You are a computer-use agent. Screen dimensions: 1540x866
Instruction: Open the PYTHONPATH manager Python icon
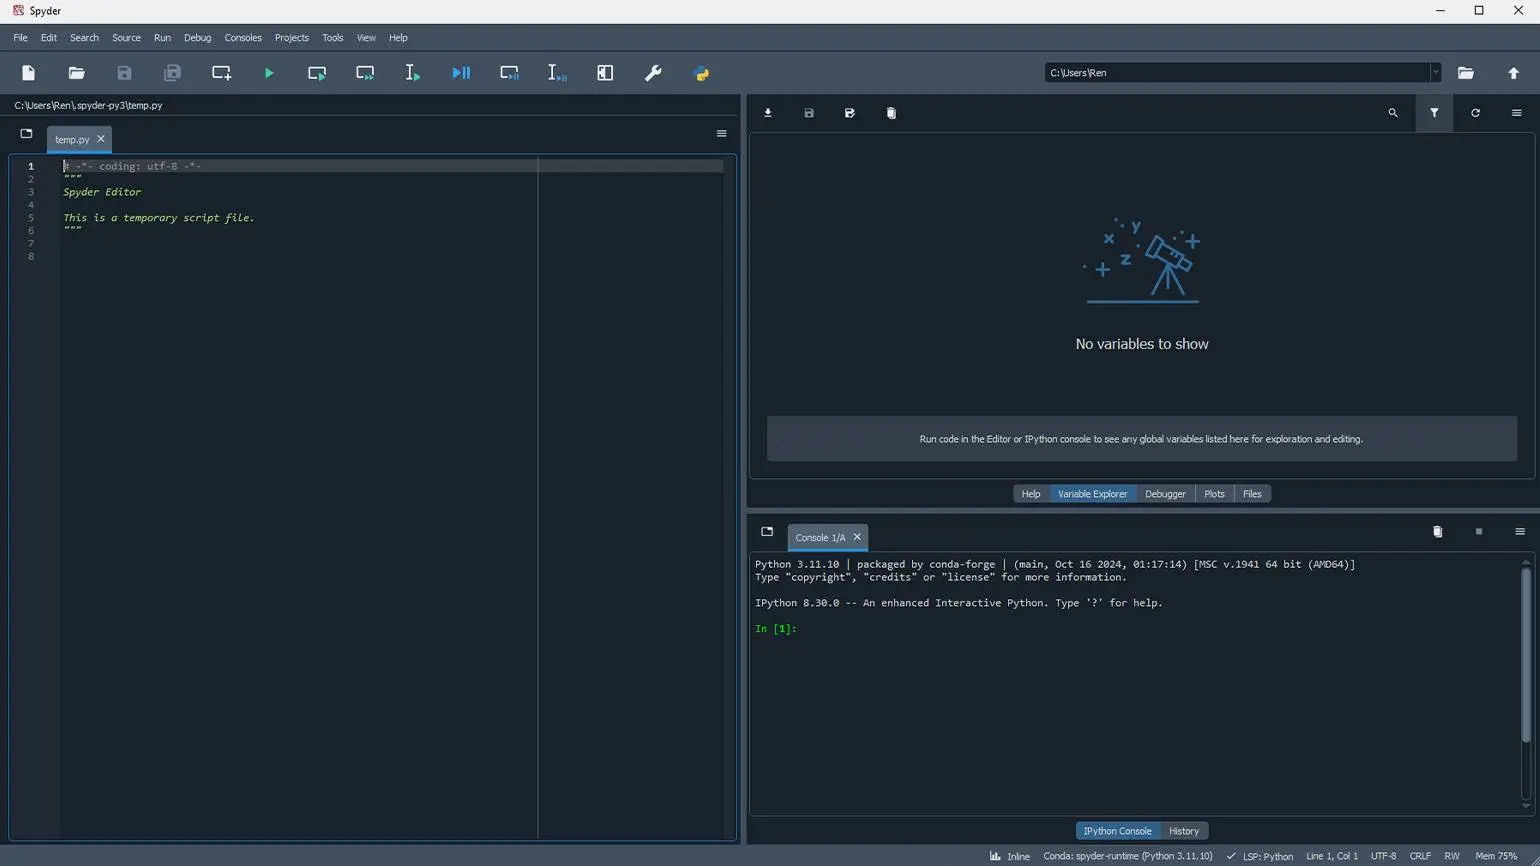[701, 73]
